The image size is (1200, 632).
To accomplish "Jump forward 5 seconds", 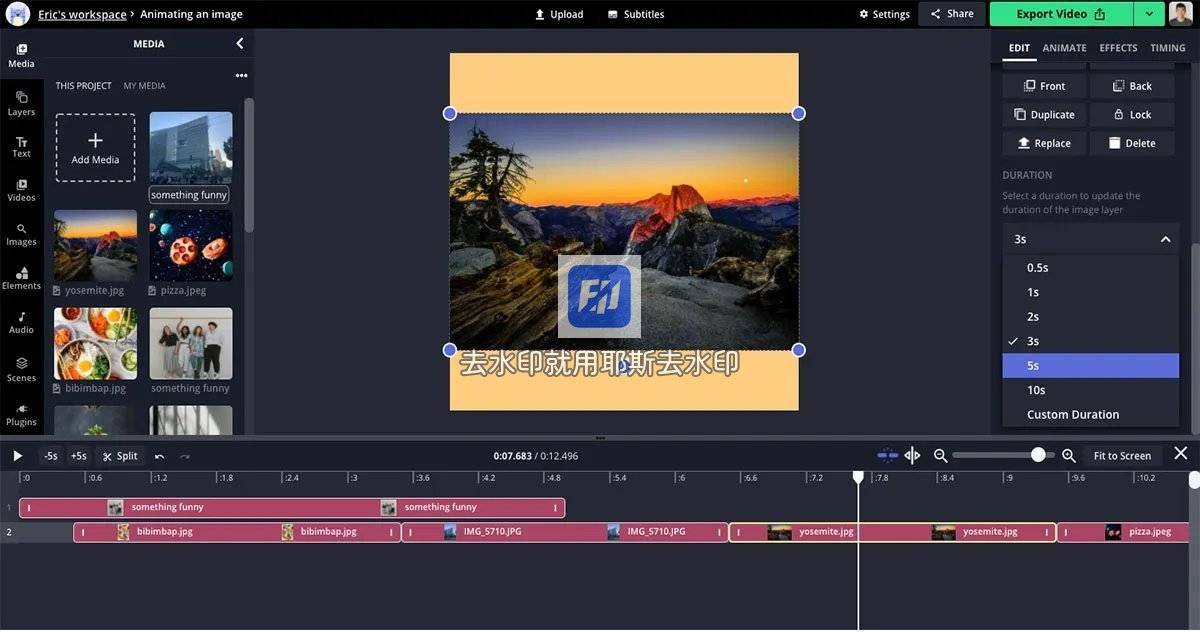I will point(79,456).
